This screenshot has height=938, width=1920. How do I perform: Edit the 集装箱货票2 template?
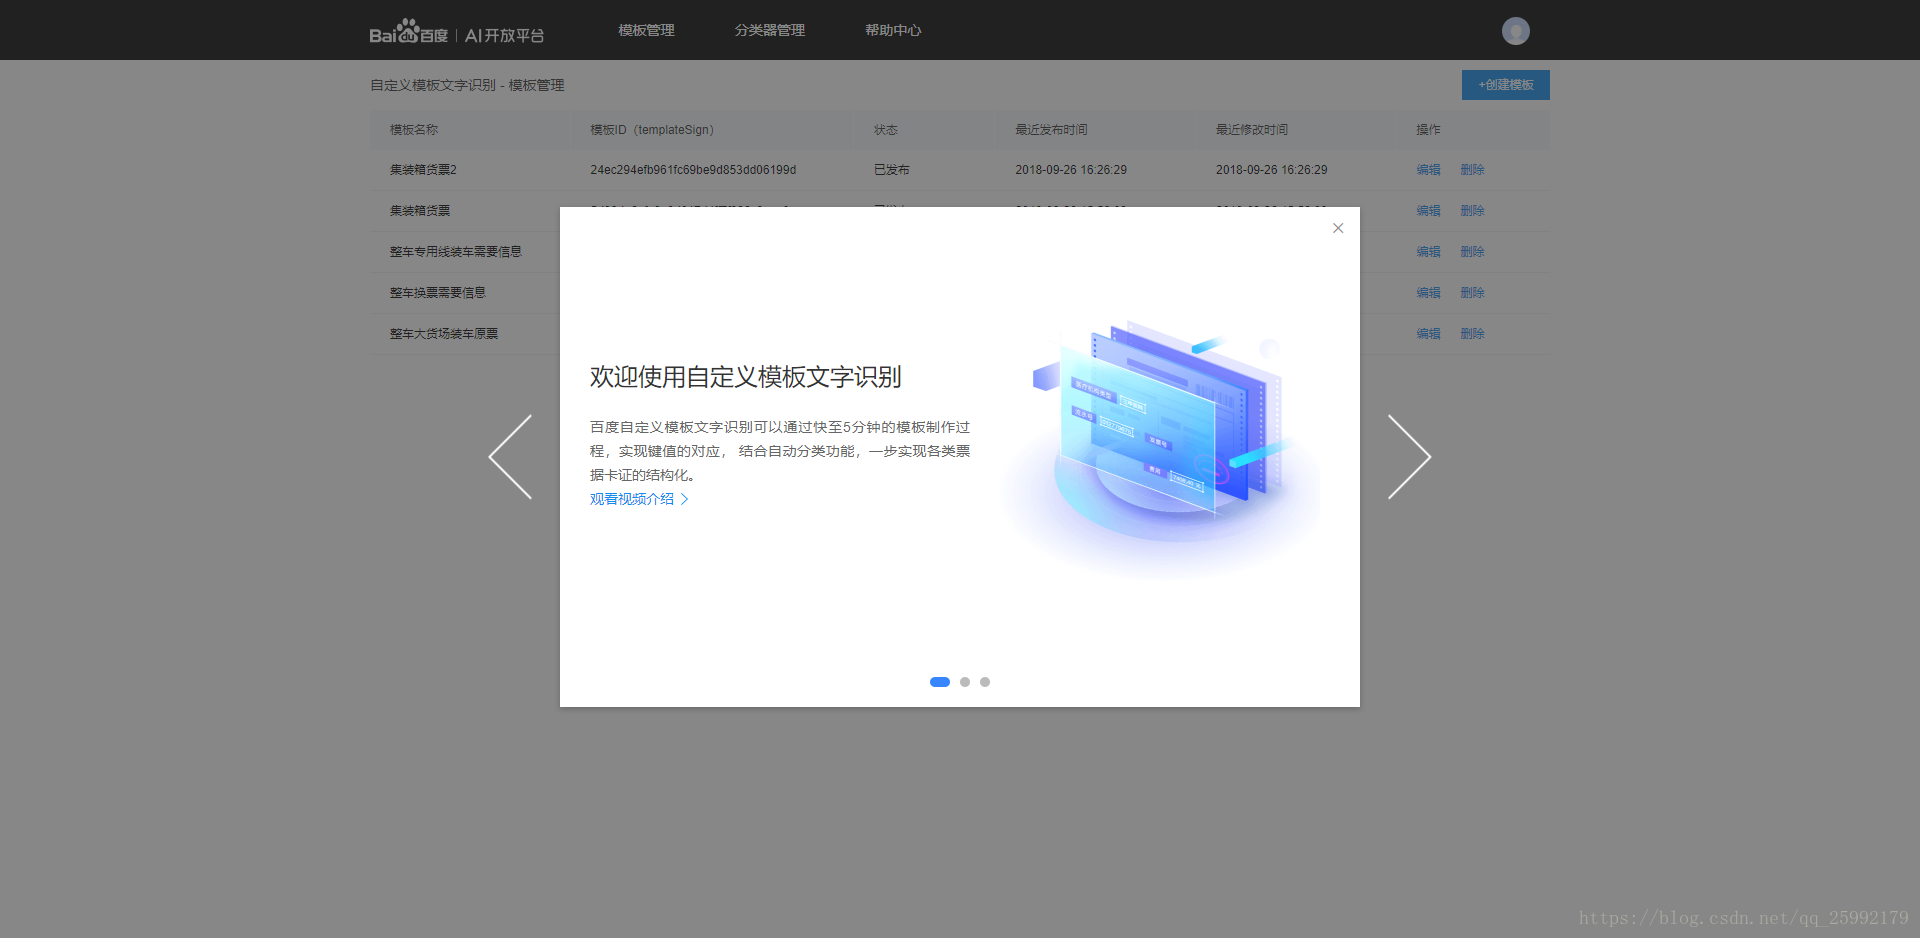click(x=1428, y=169)
